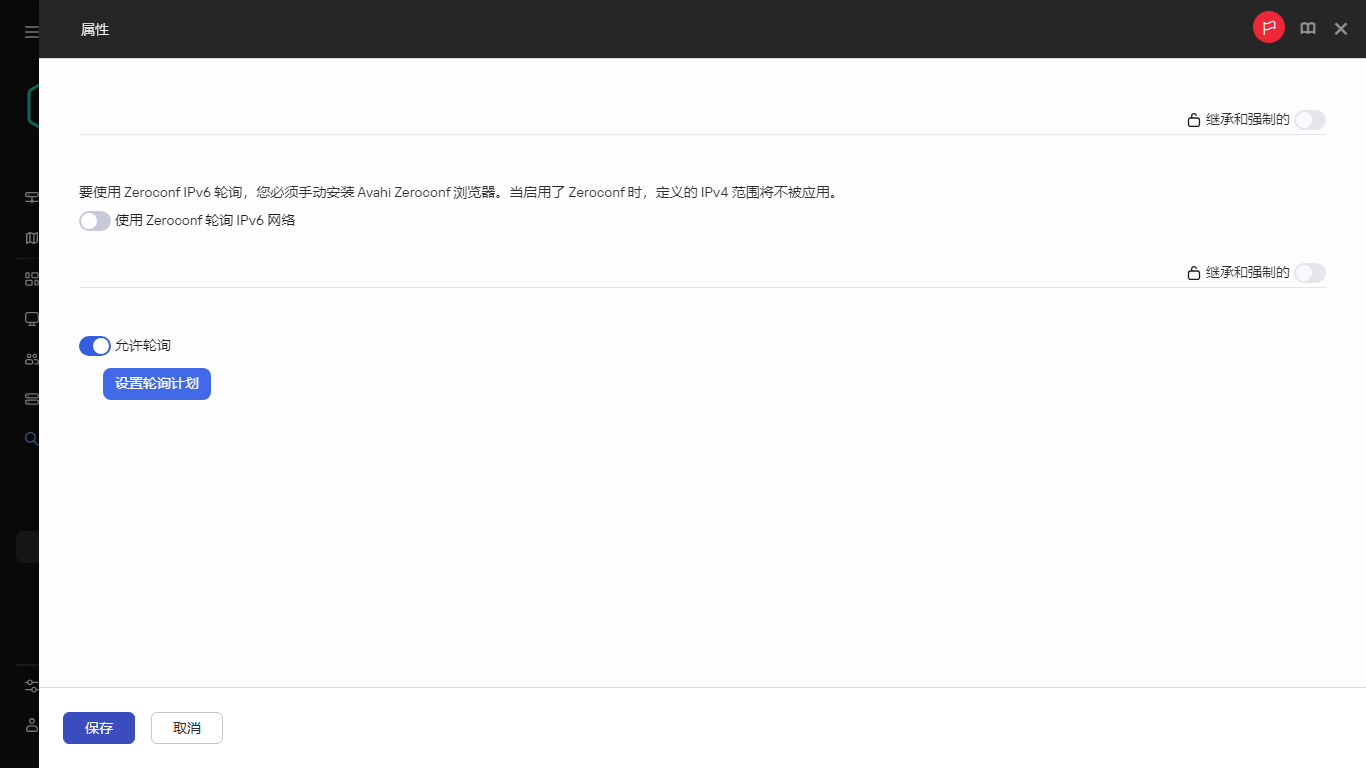Toggle the upper 继承和强制的 switch
Viewport: 1366px width, 768px height.
1309,119
